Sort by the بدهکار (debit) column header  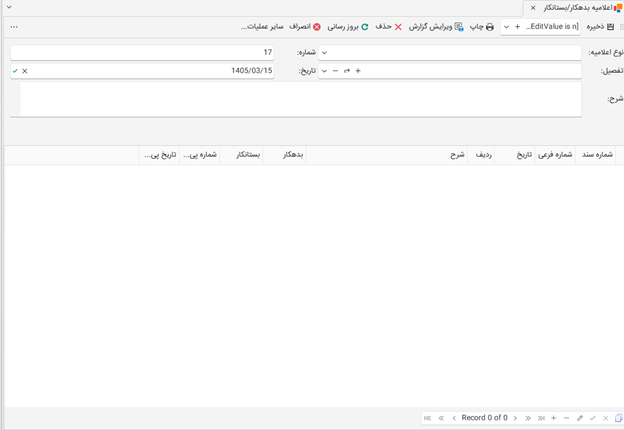284,155
